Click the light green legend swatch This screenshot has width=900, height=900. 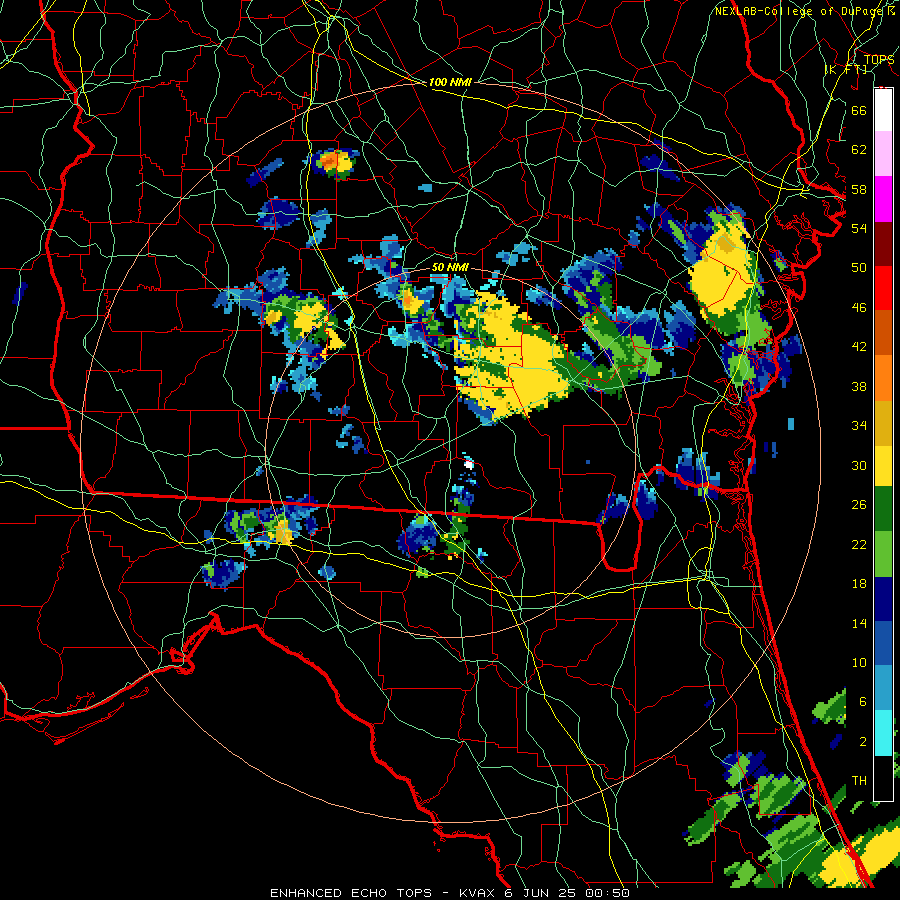click(x=883, y=553)
